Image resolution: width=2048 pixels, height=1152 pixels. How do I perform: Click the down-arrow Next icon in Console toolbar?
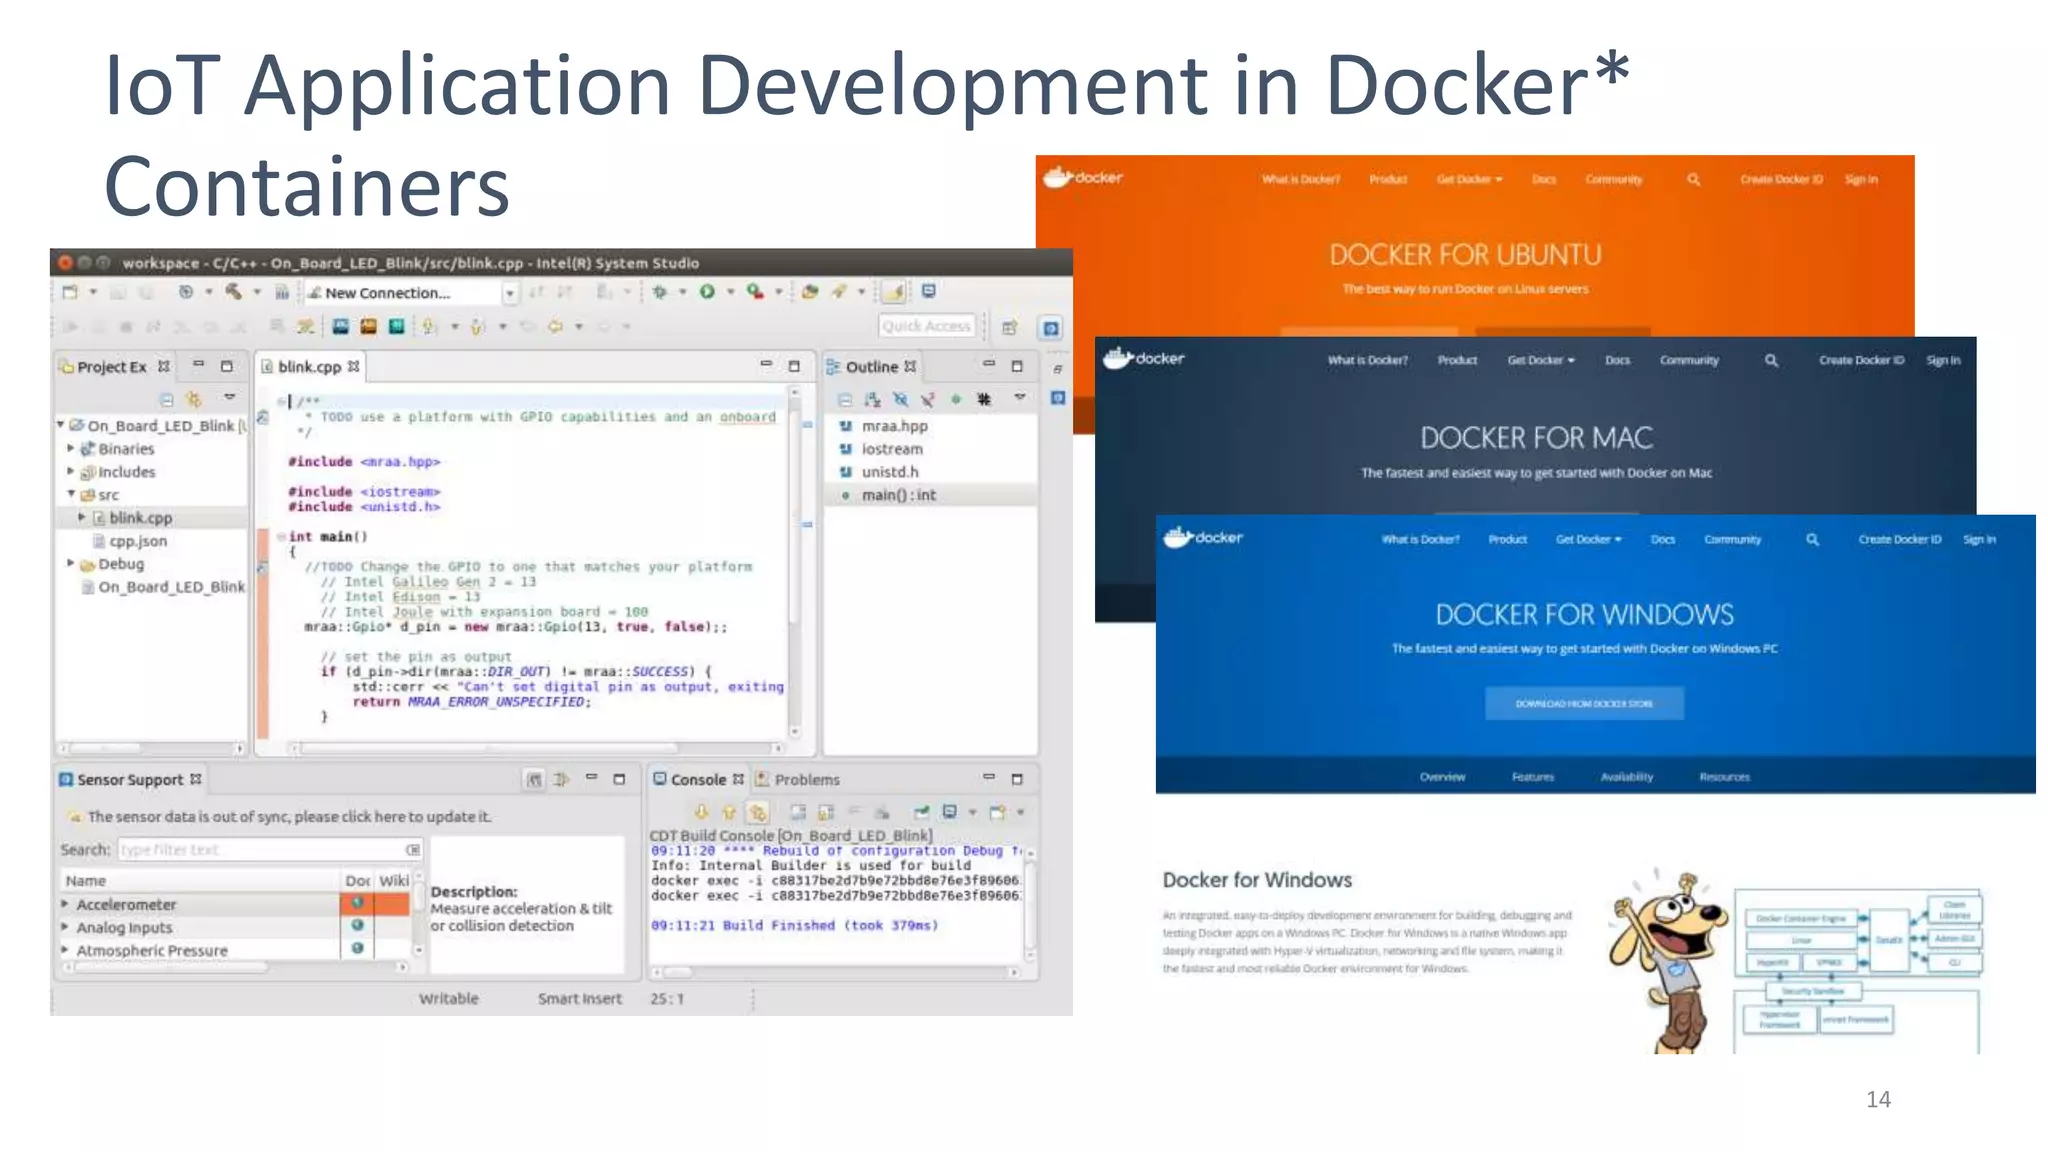pos(701,812)
